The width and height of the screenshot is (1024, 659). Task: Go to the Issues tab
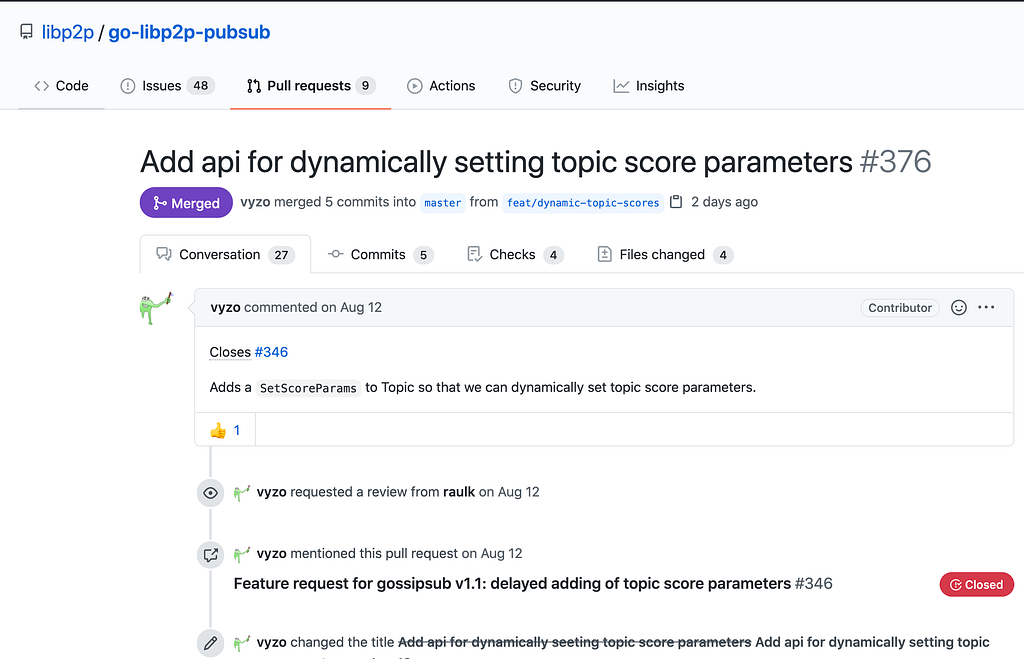[166, 86]
